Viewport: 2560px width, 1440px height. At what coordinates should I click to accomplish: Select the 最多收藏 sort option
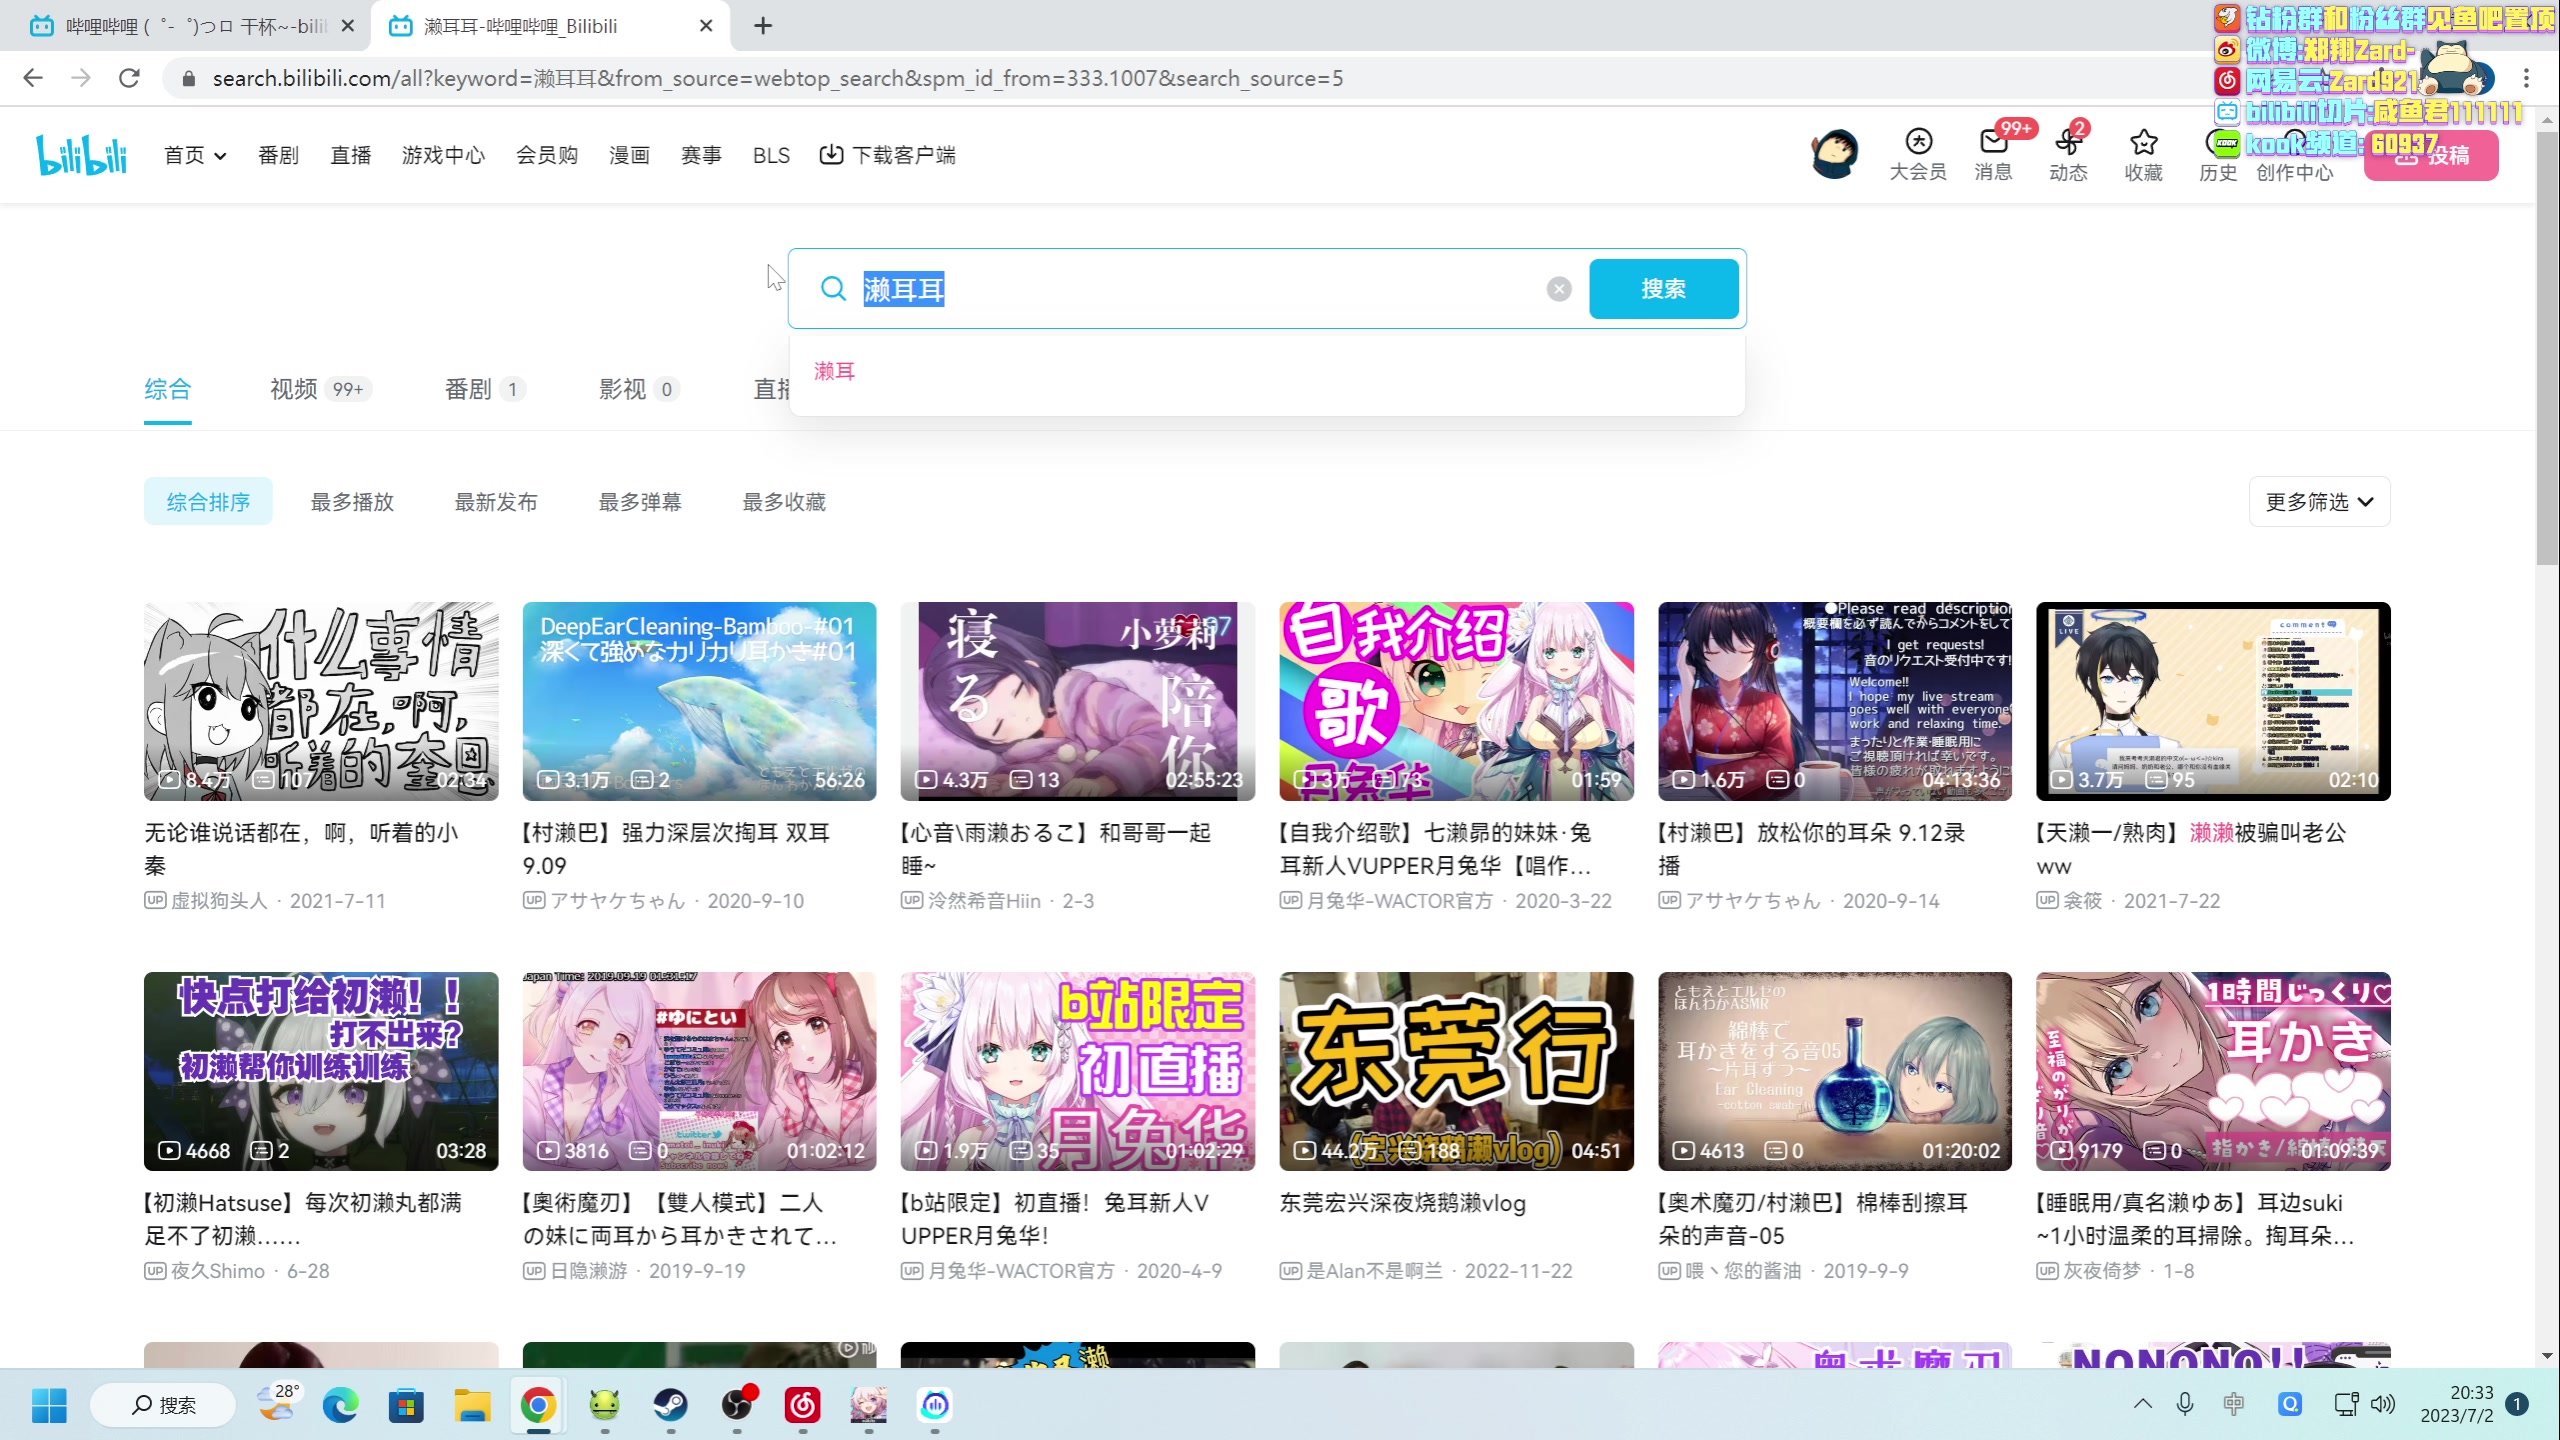pos(784,502)
